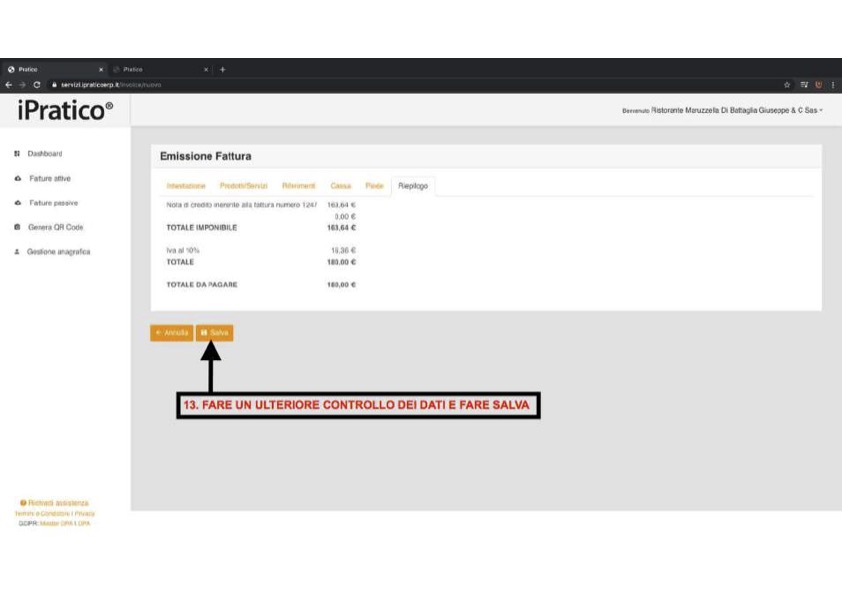
Task: Reload the page with browser refresh icon
Action: tap(36, 85)
